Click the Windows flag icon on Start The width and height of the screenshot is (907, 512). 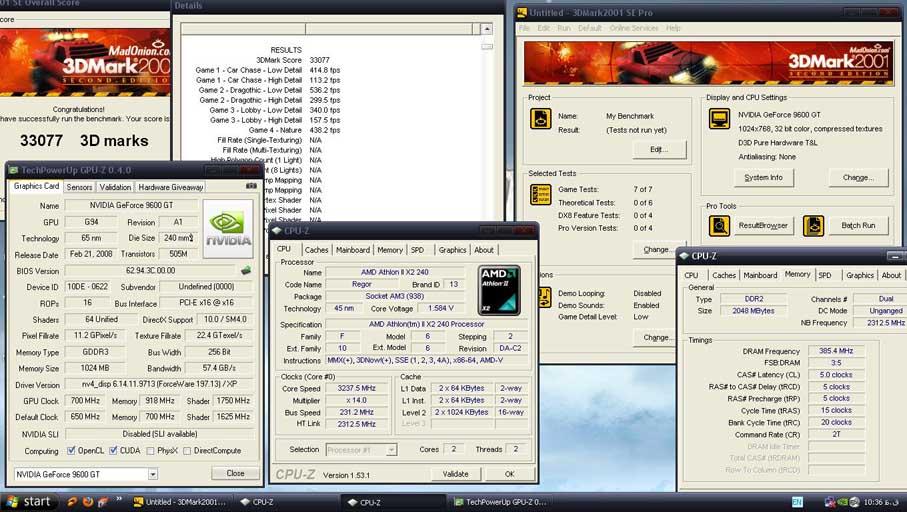point(12,502)
